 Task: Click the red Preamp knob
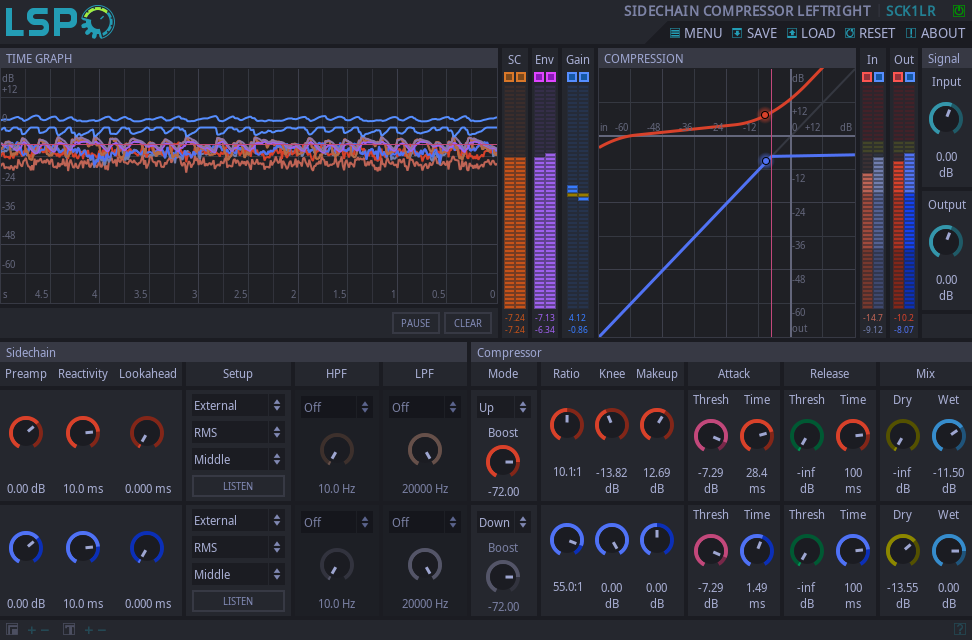tap(26, 433)
